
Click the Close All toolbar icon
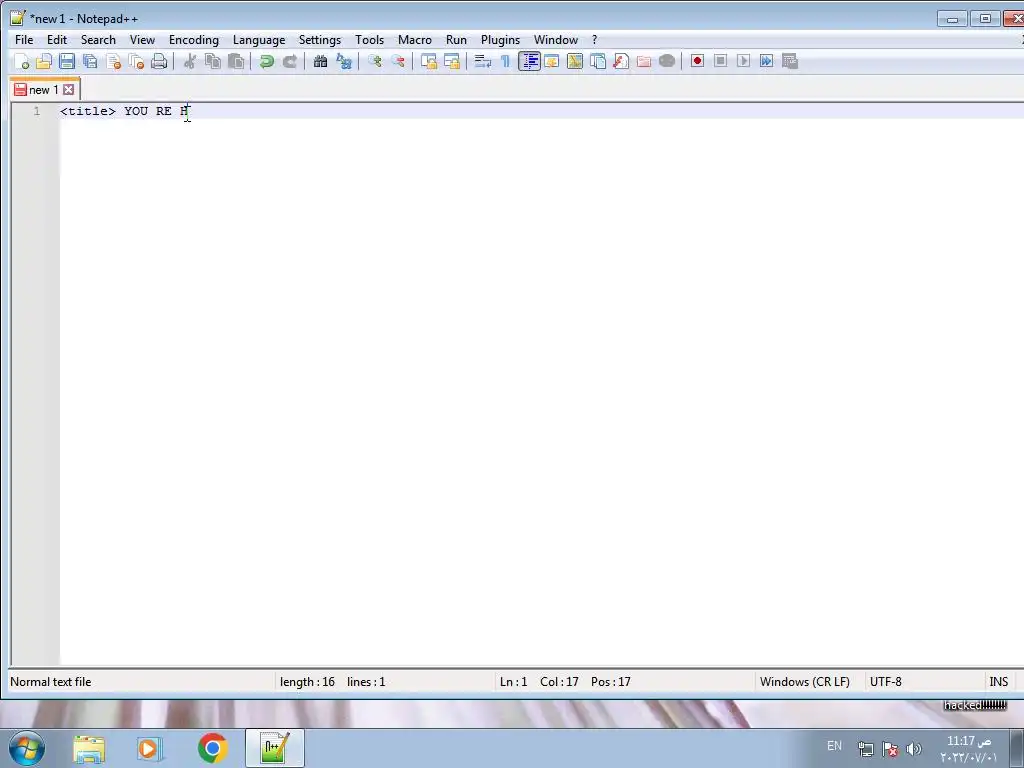click(x=136, y=61)
